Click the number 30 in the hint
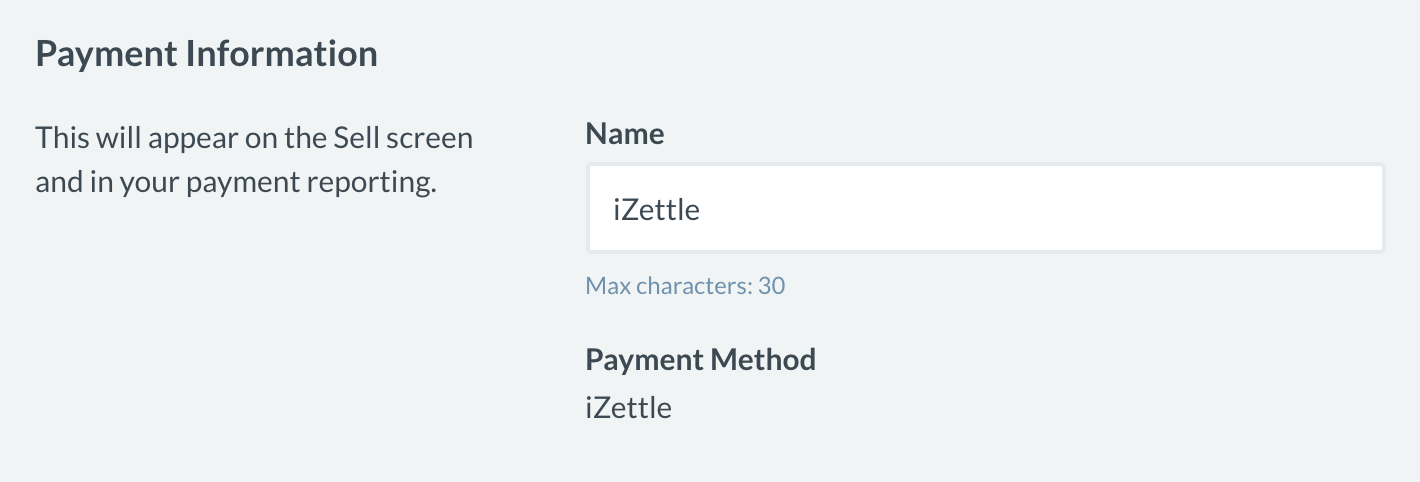 tap(771, 286)
